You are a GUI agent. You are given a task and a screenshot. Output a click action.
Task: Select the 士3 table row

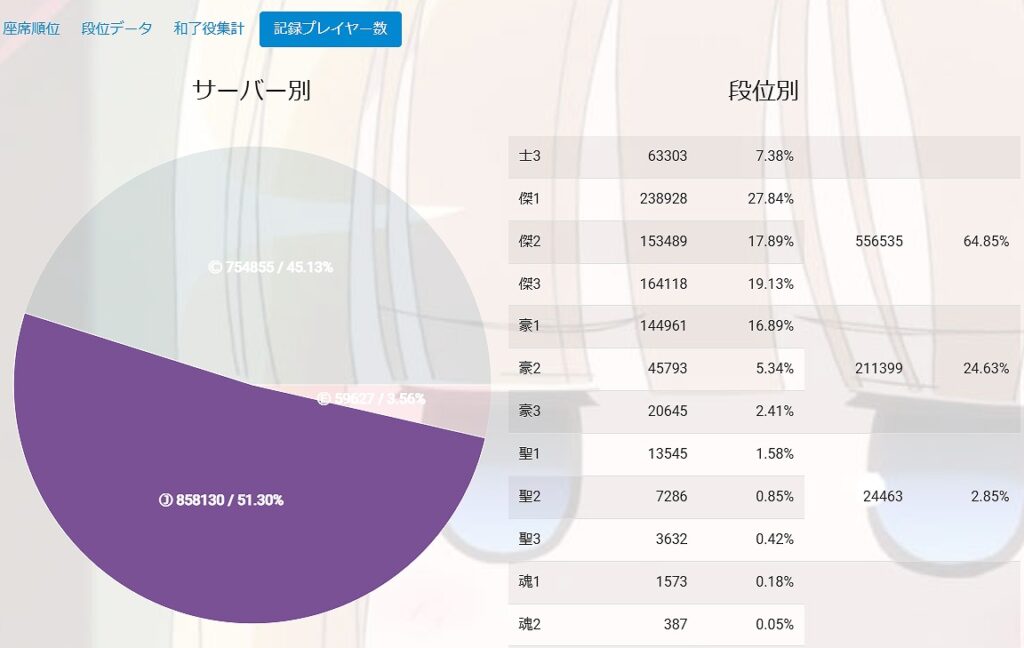click(x=656, y=156)
